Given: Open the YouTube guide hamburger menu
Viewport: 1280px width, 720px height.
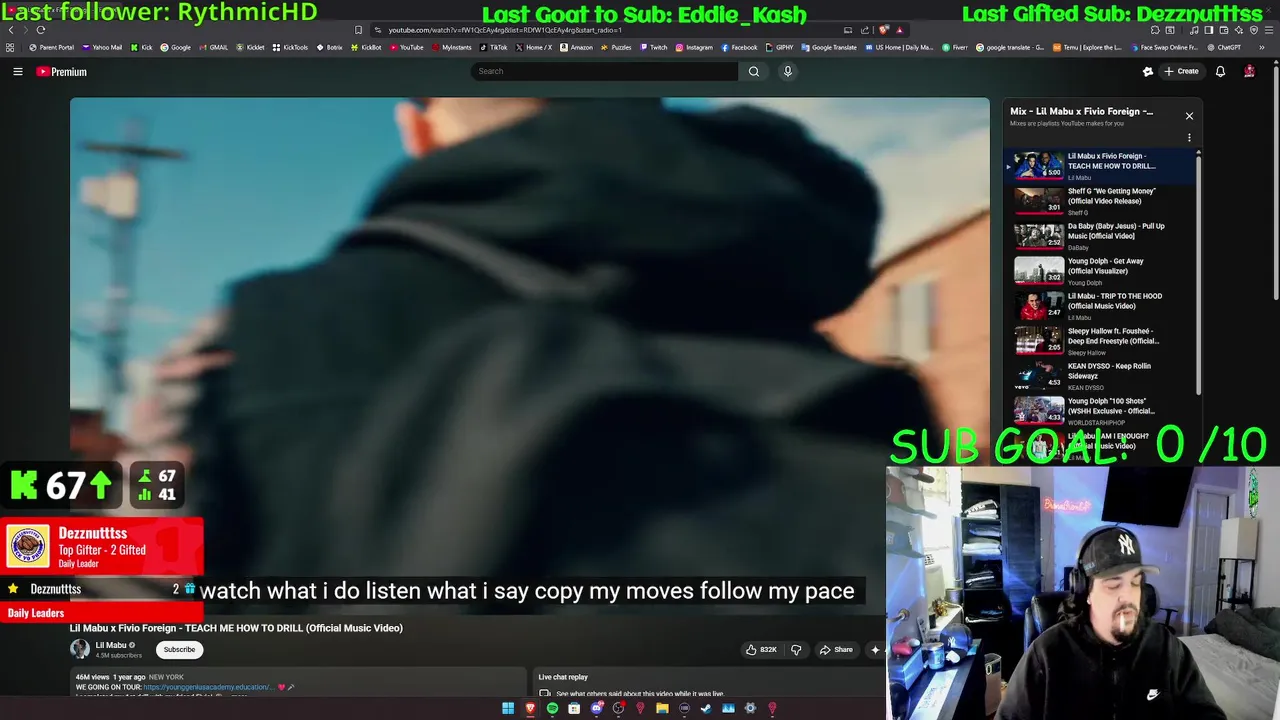Looking at the screenshot, I should [x=17, y=71].
